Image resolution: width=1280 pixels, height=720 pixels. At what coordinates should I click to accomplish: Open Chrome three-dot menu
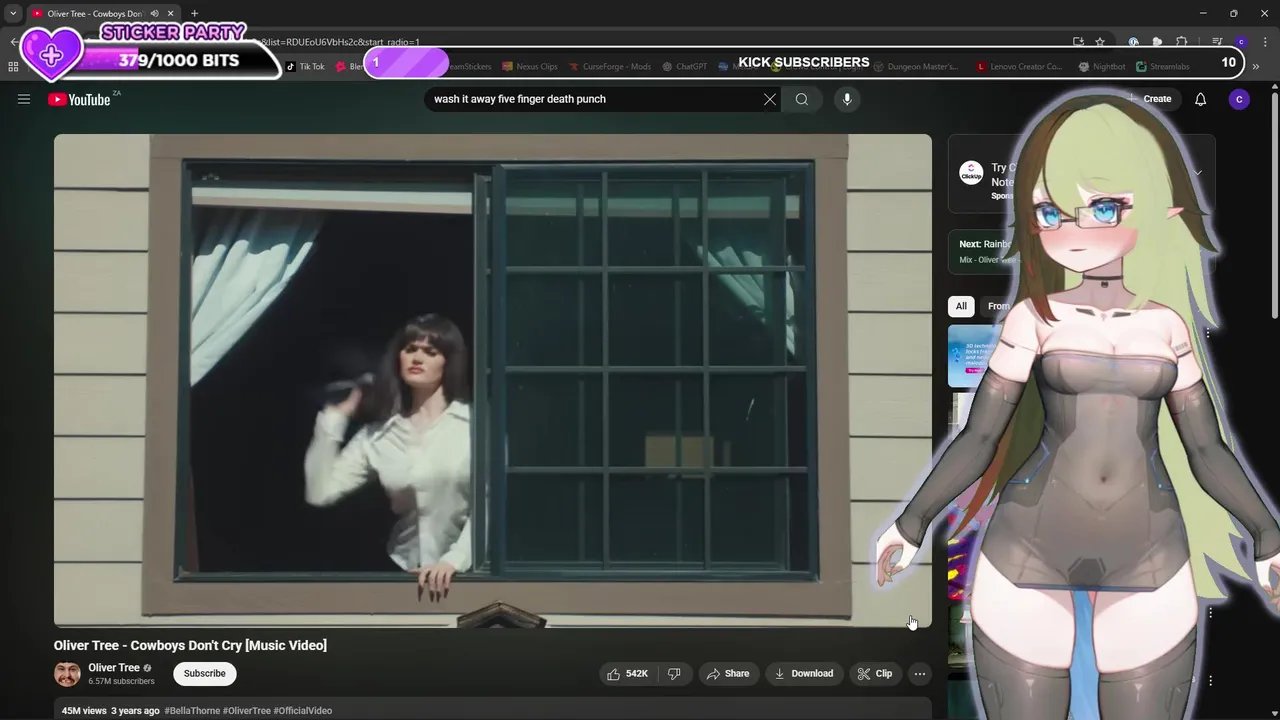point(1266,42)
